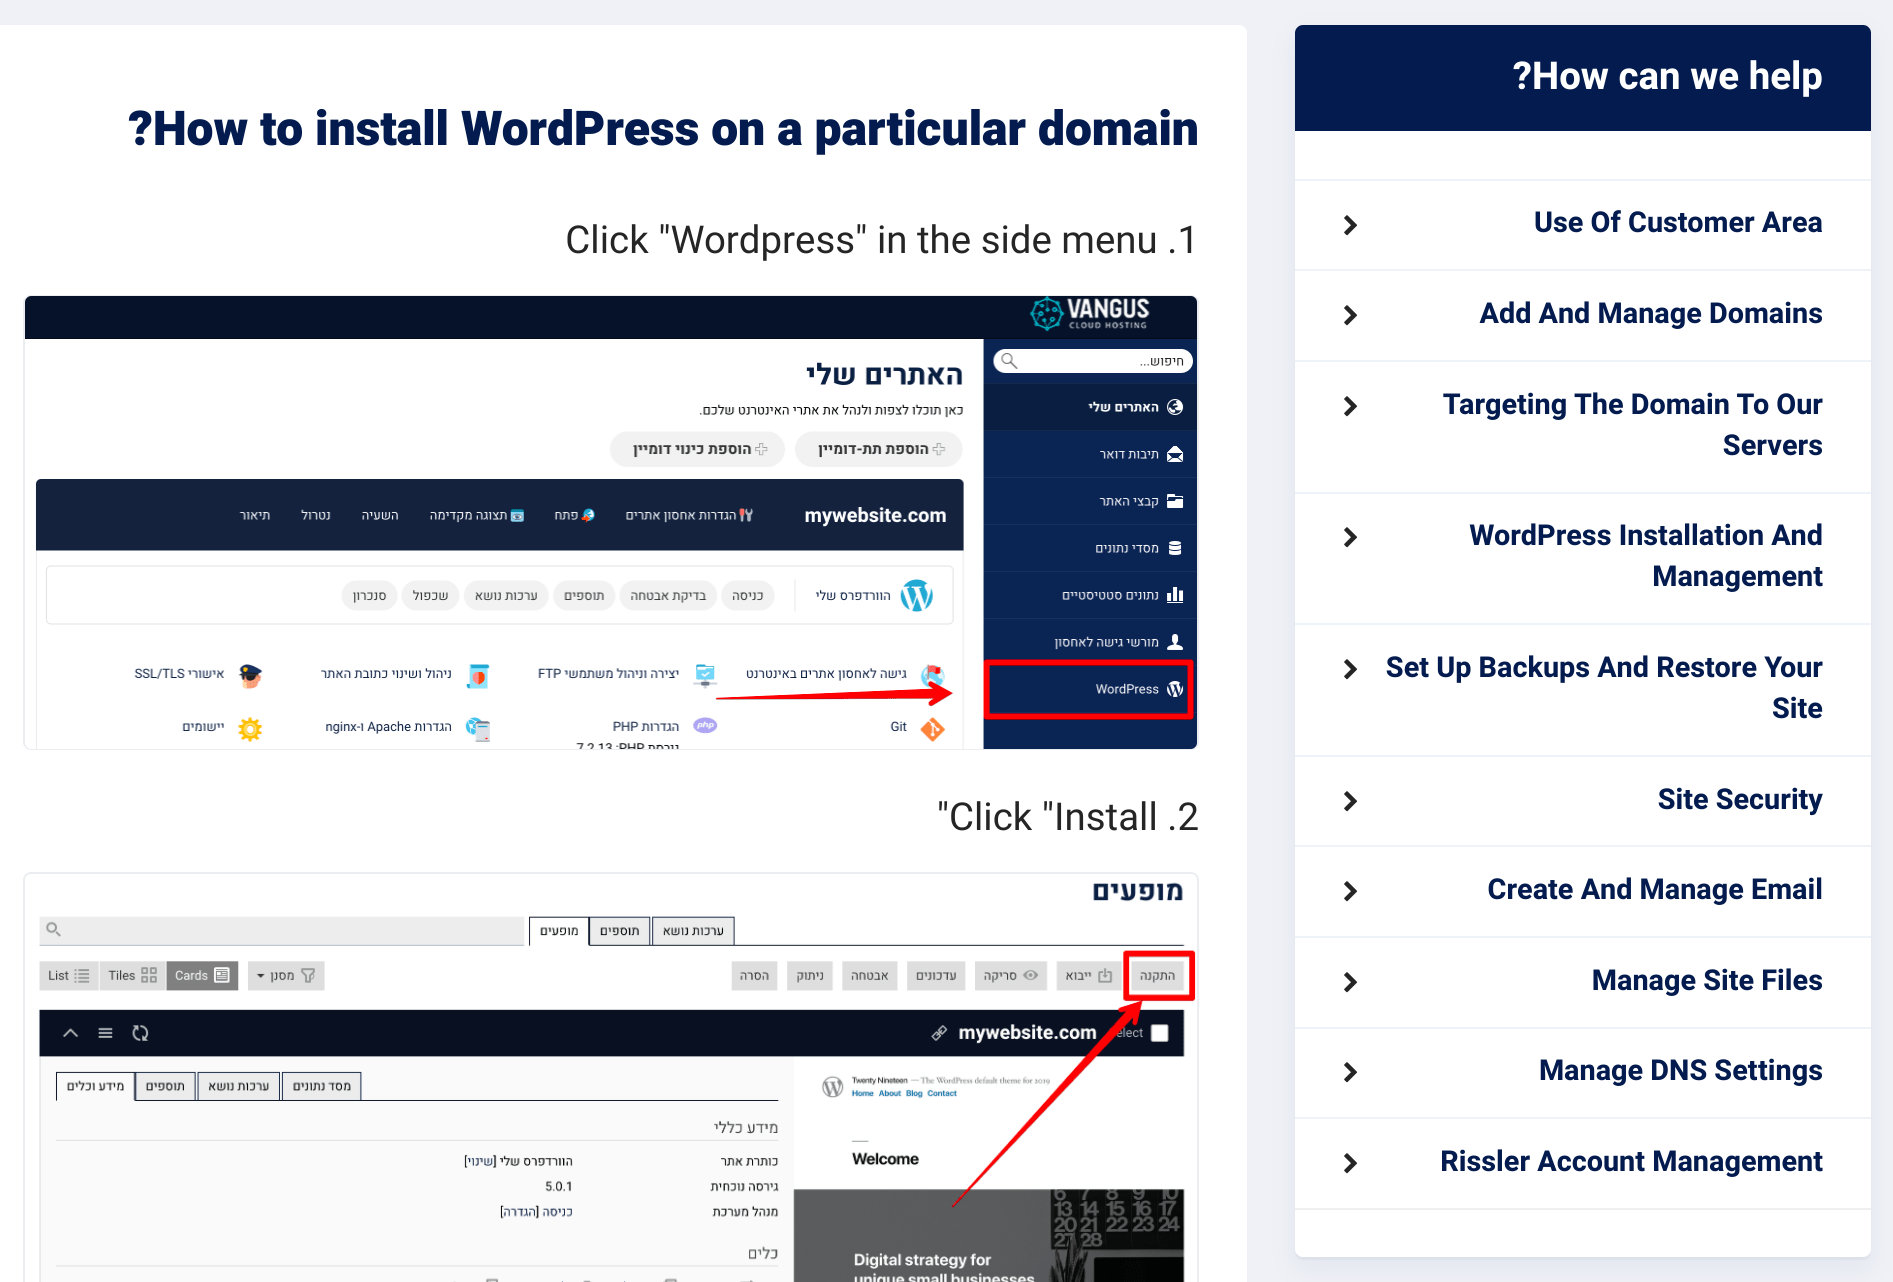This screenshot has width=1893, height=1282.
Task: Switch to the List view
Action: 69,975
